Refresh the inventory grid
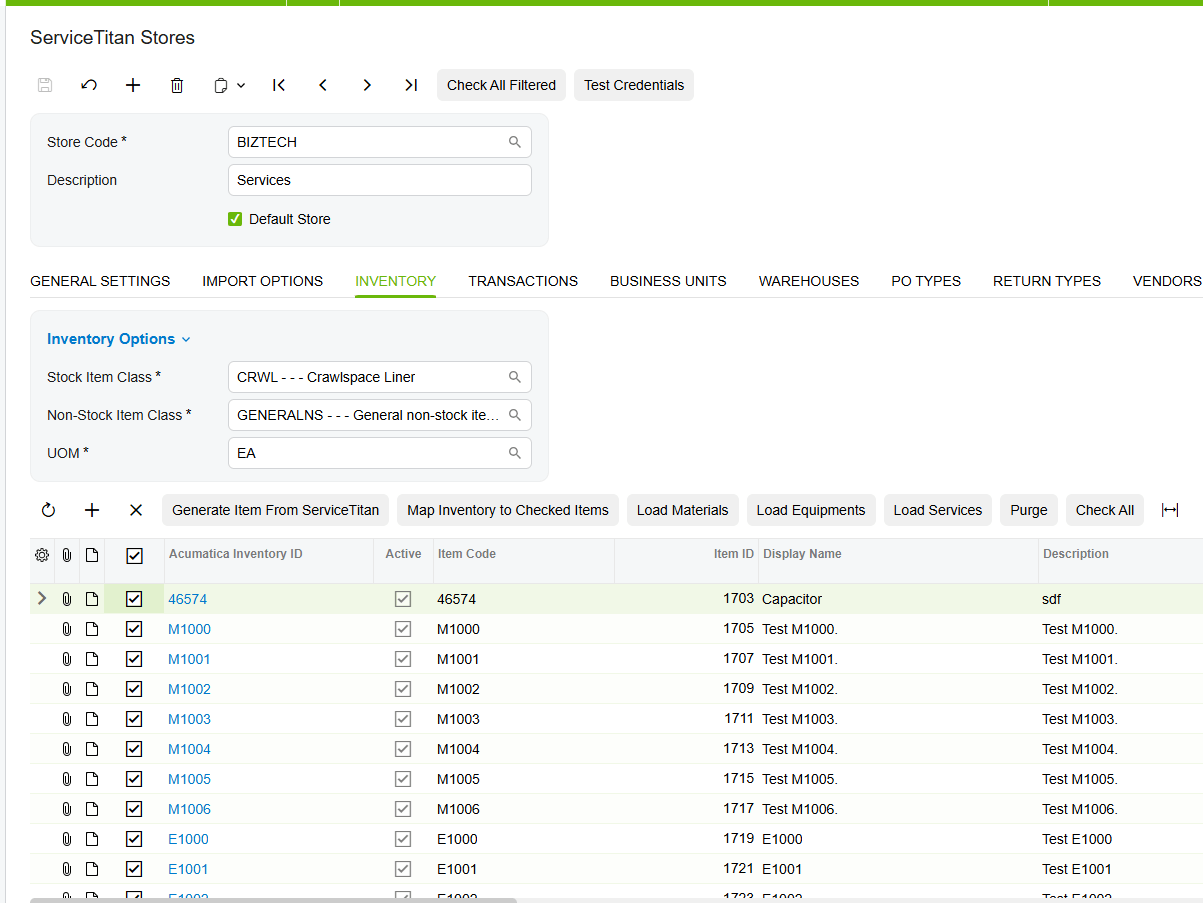This screenshot has height=903, width=1203. (48, 510)
